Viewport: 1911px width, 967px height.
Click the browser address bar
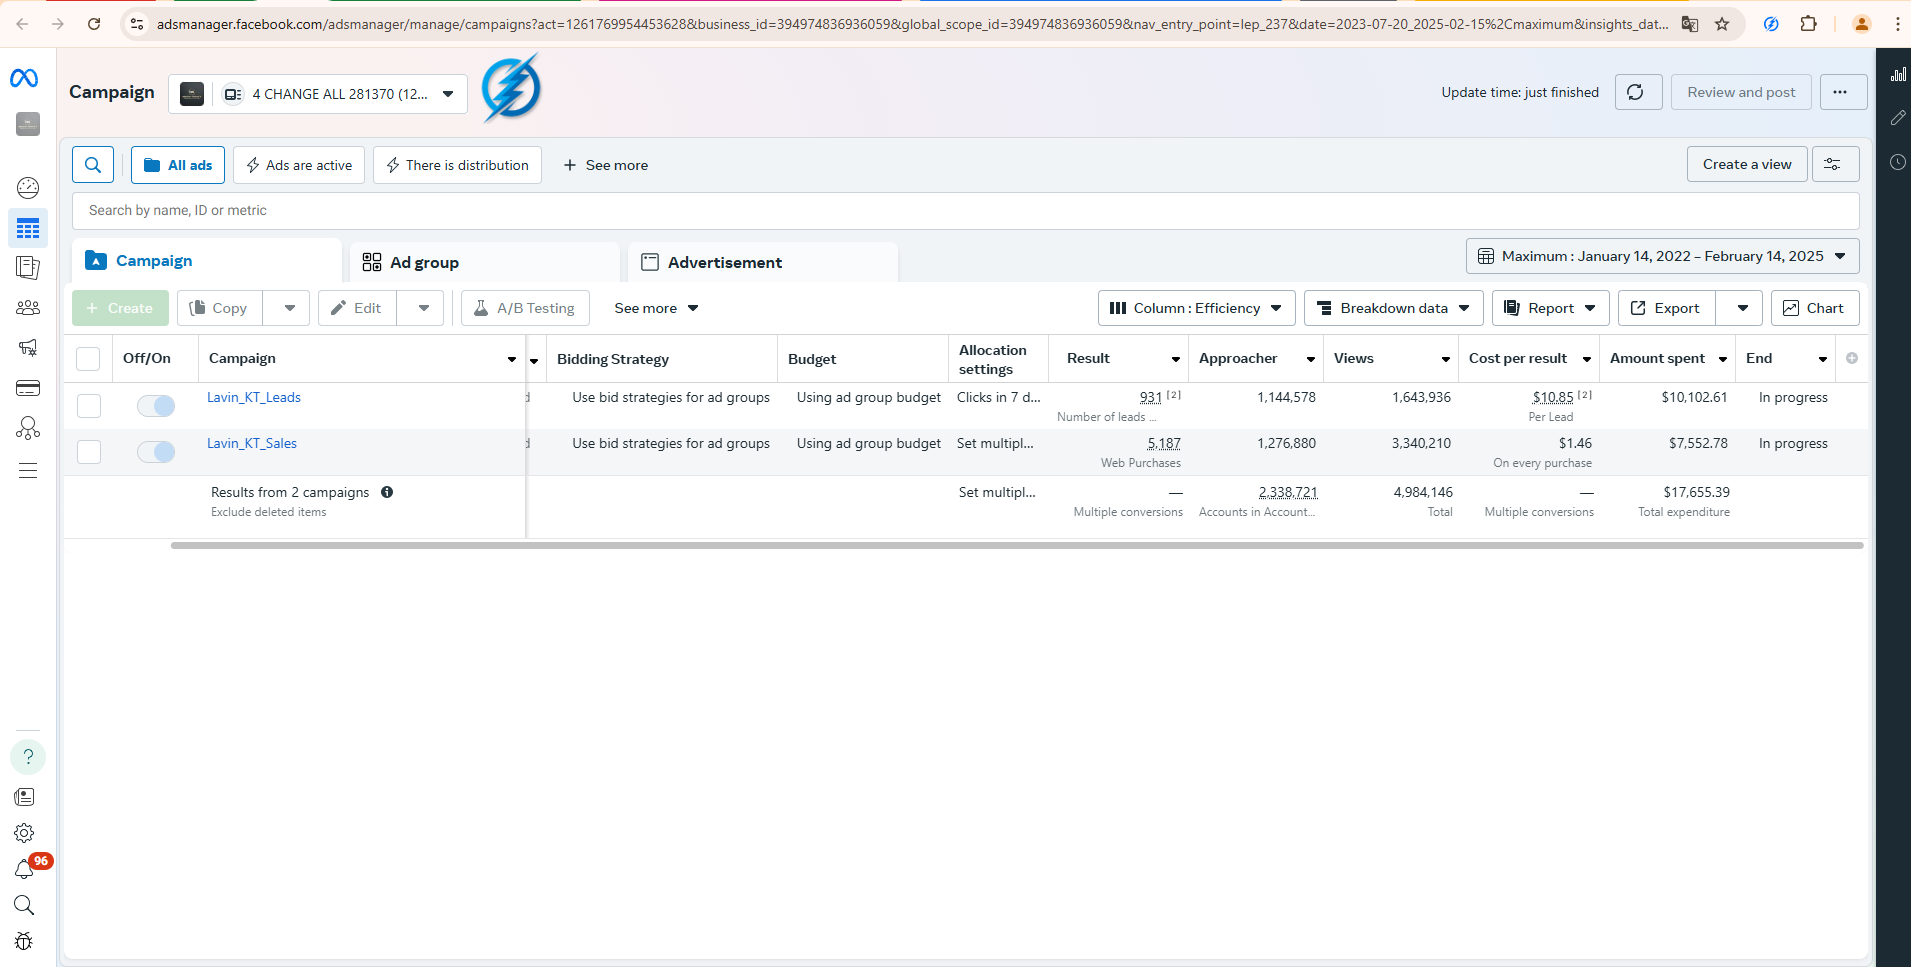click(911, 24)
